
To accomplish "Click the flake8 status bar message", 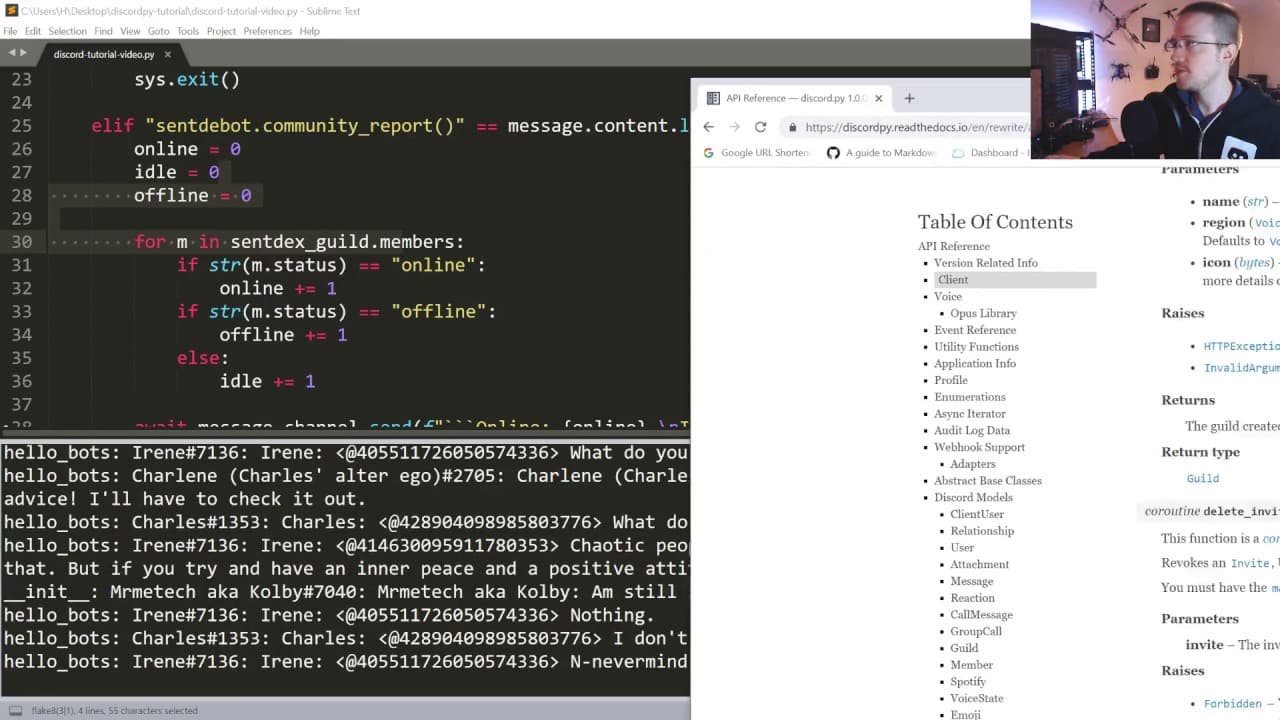I will coord(115,711).
